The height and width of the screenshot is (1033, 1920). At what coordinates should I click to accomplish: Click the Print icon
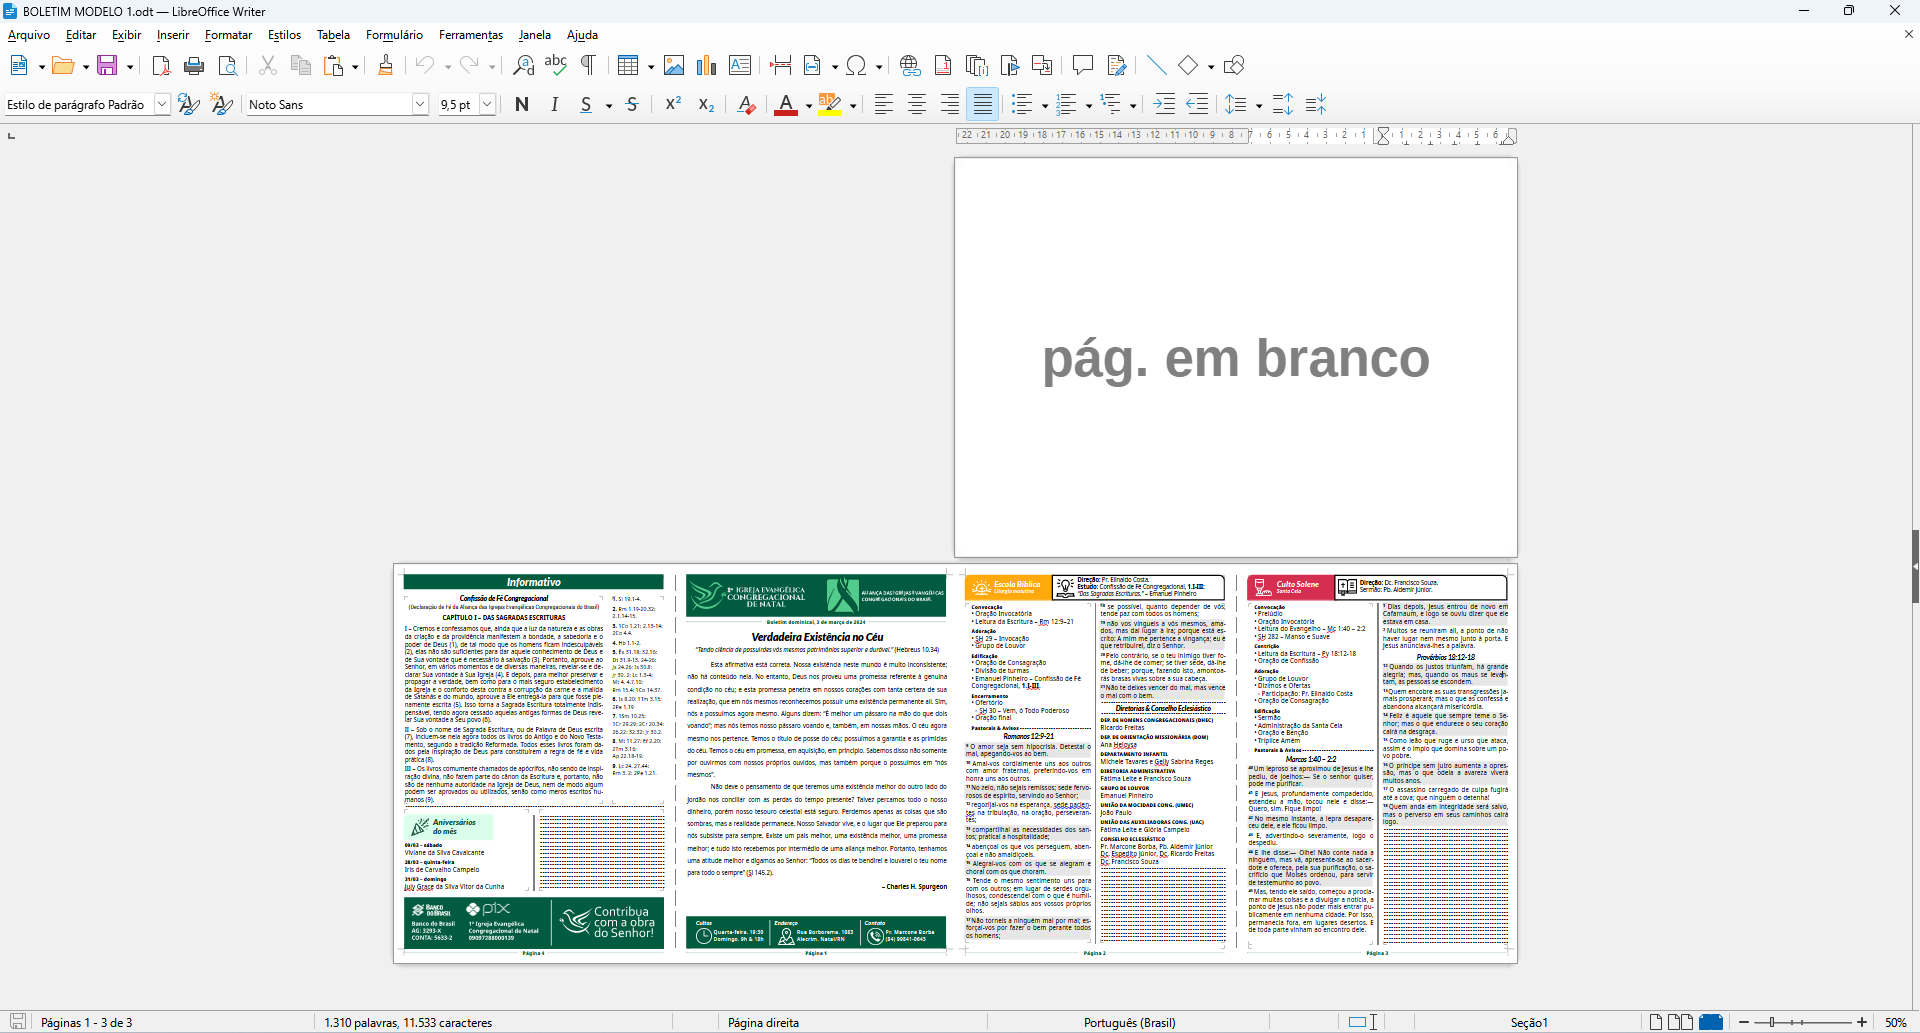coord(194,66)
